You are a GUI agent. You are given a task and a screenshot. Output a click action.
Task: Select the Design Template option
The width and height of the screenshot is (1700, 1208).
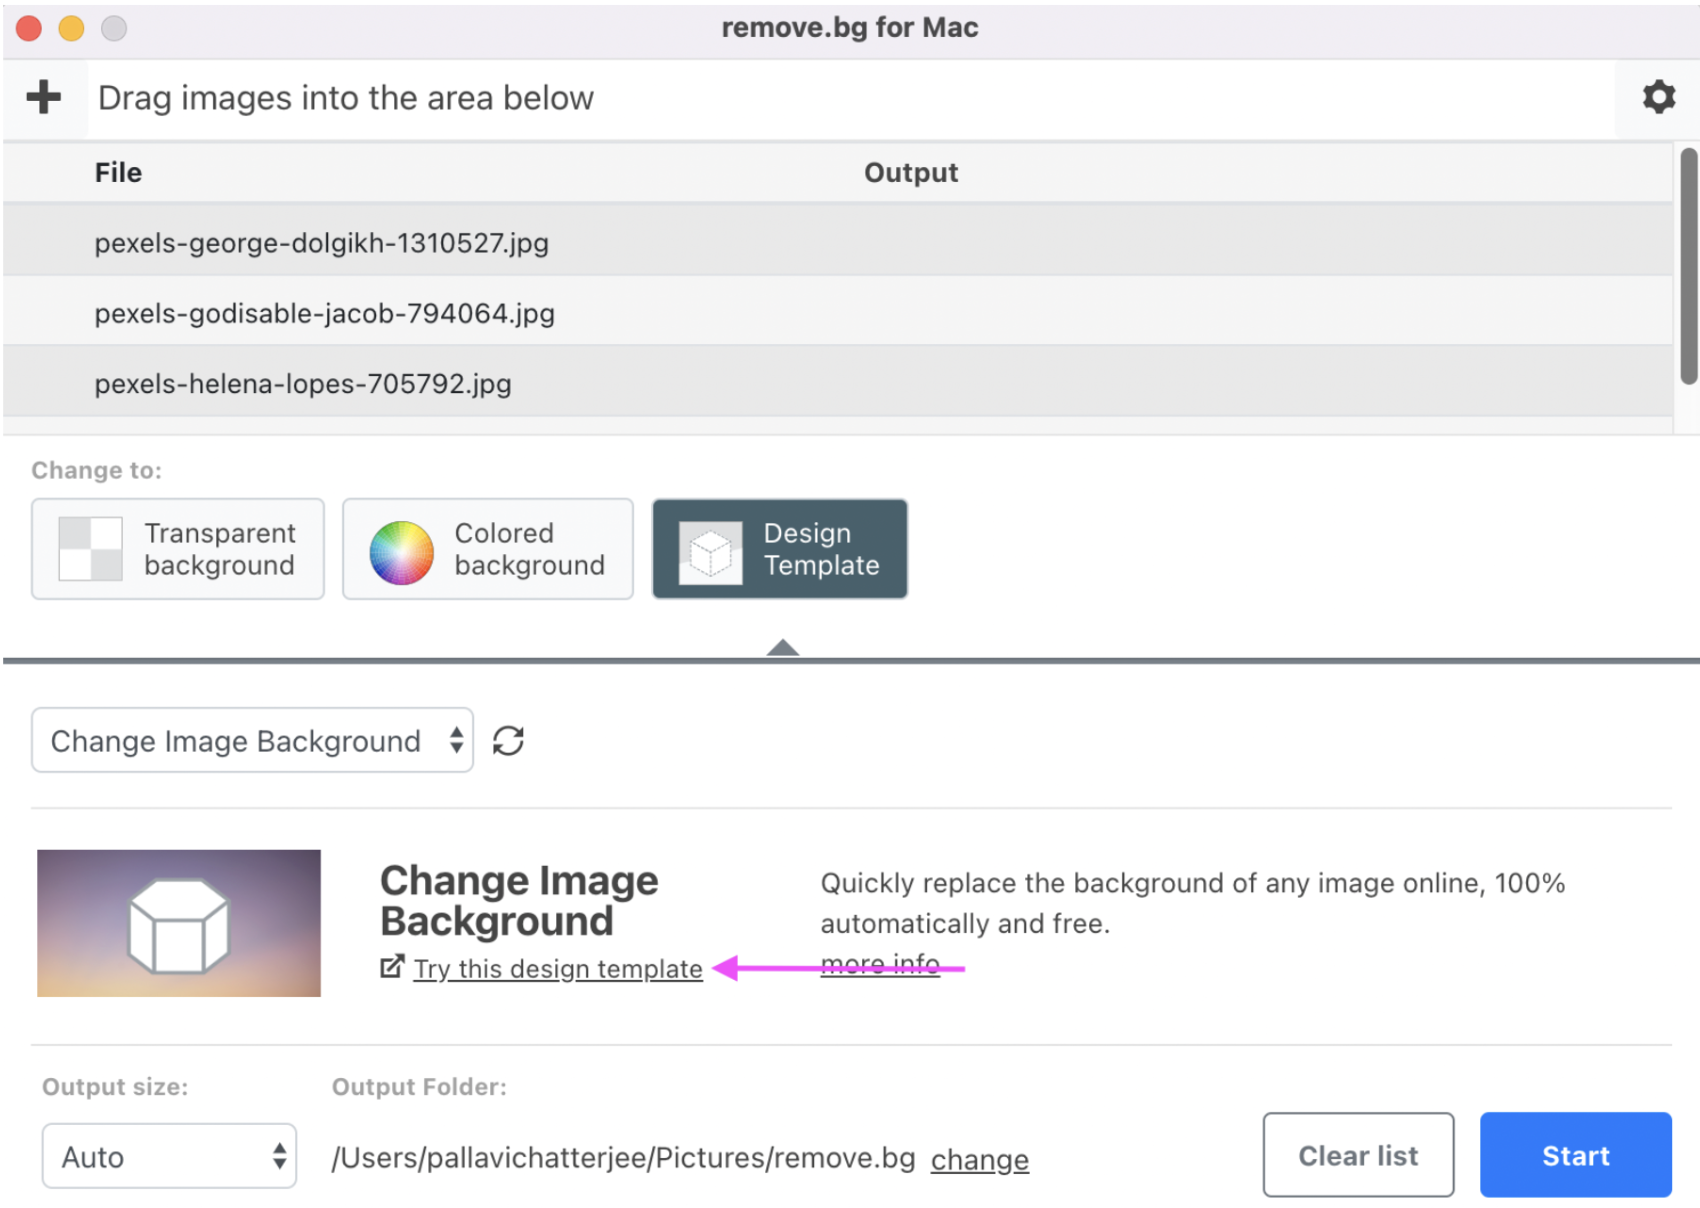pyautogui.click(x=780, y=549)
